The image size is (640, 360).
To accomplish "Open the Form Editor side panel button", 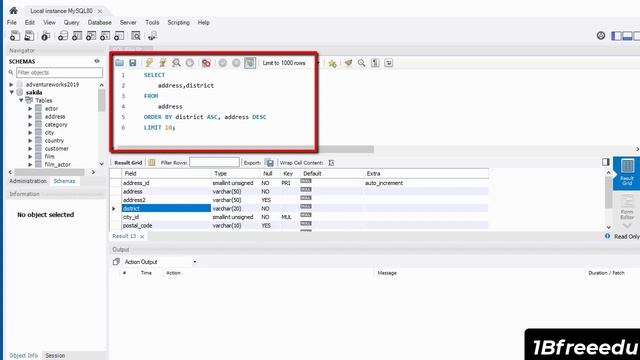I will tap(627, 207).
